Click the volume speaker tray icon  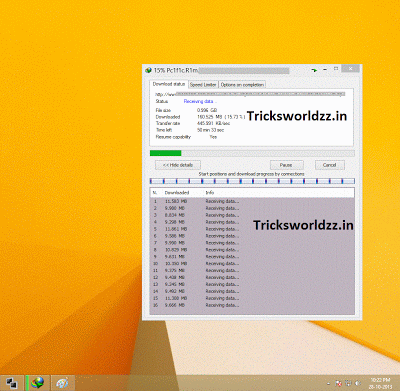coord(358,383)
